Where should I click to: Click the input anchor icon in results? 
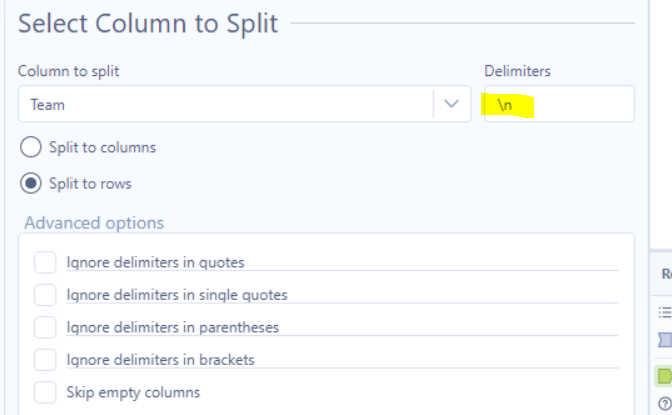(x=665, y=341)
